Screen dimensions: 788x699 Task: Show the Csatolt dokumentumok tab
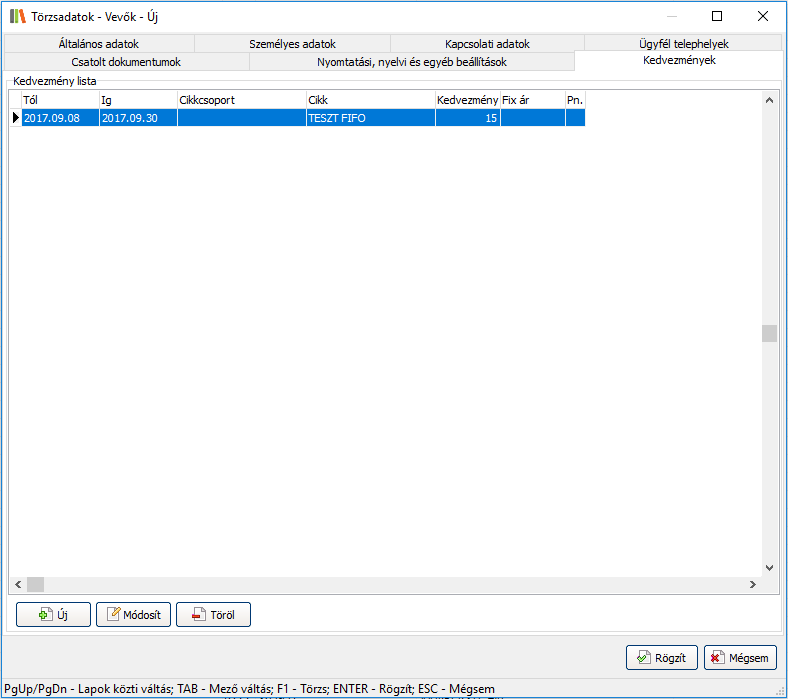coord(126,62)
